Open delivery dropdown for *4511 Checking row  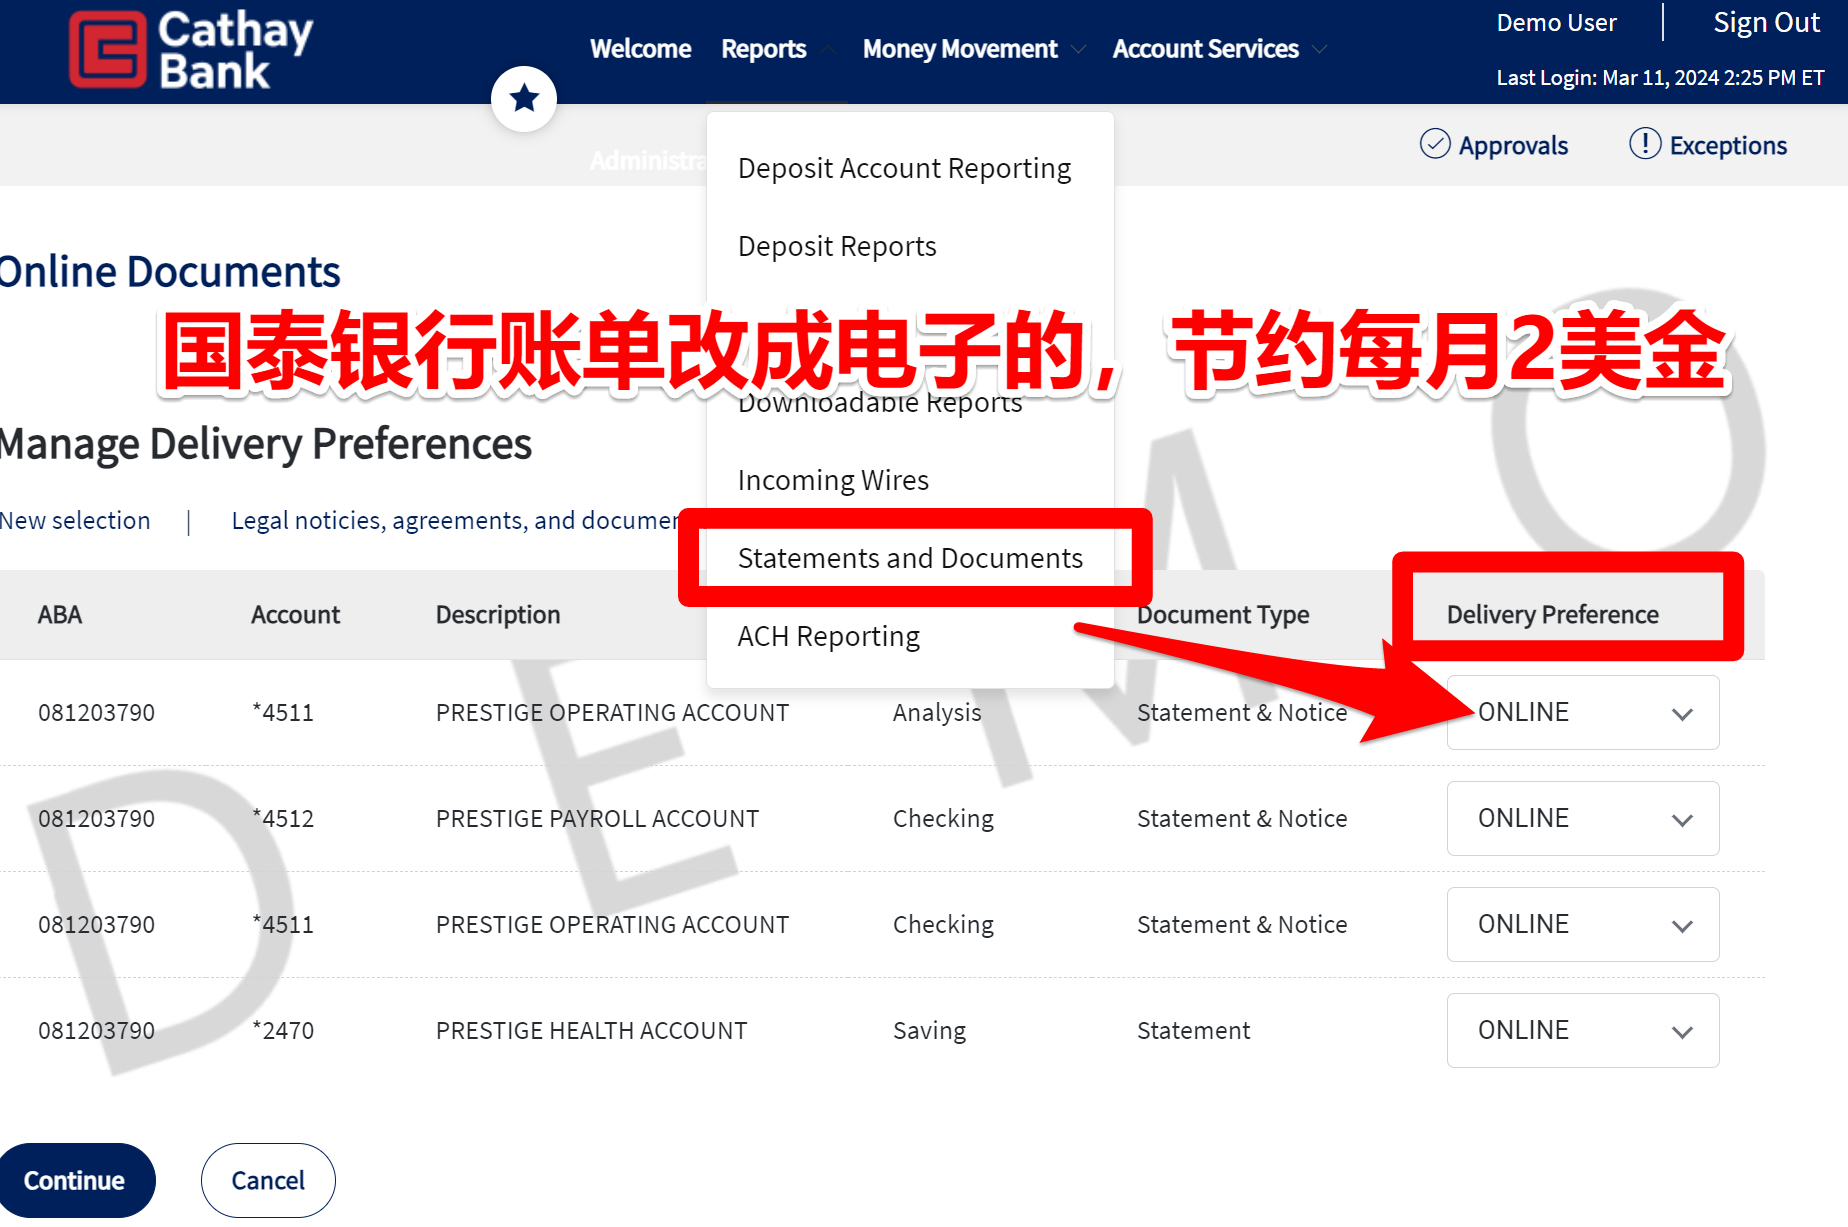point(1583,924)
